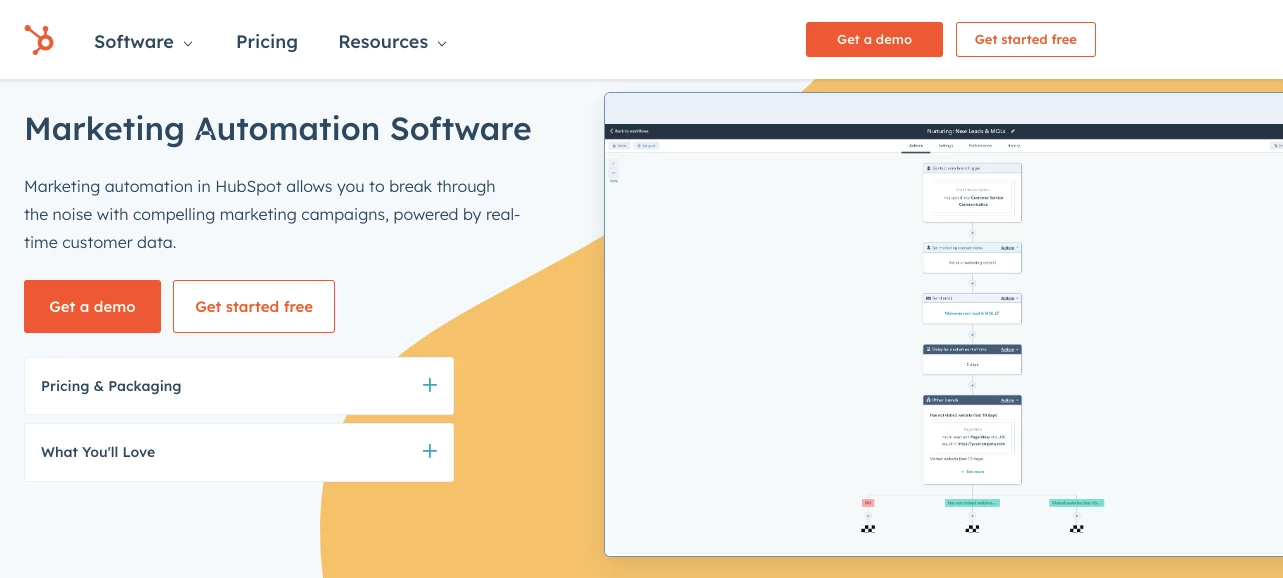Click Get a demo under the hero text
1283x578 pixels.
pyautogui.click(x=92, y=306)
